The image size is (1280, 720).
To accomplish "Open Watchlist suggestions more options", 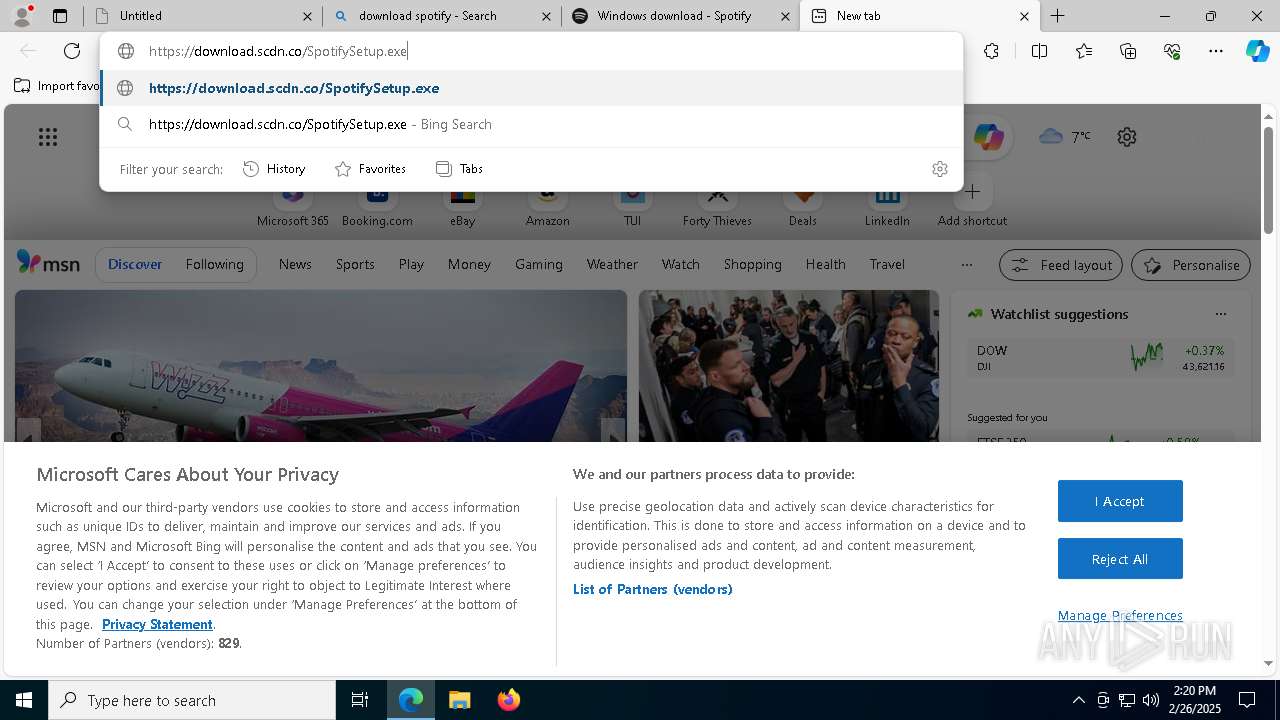I will [x=1220, y=314].
